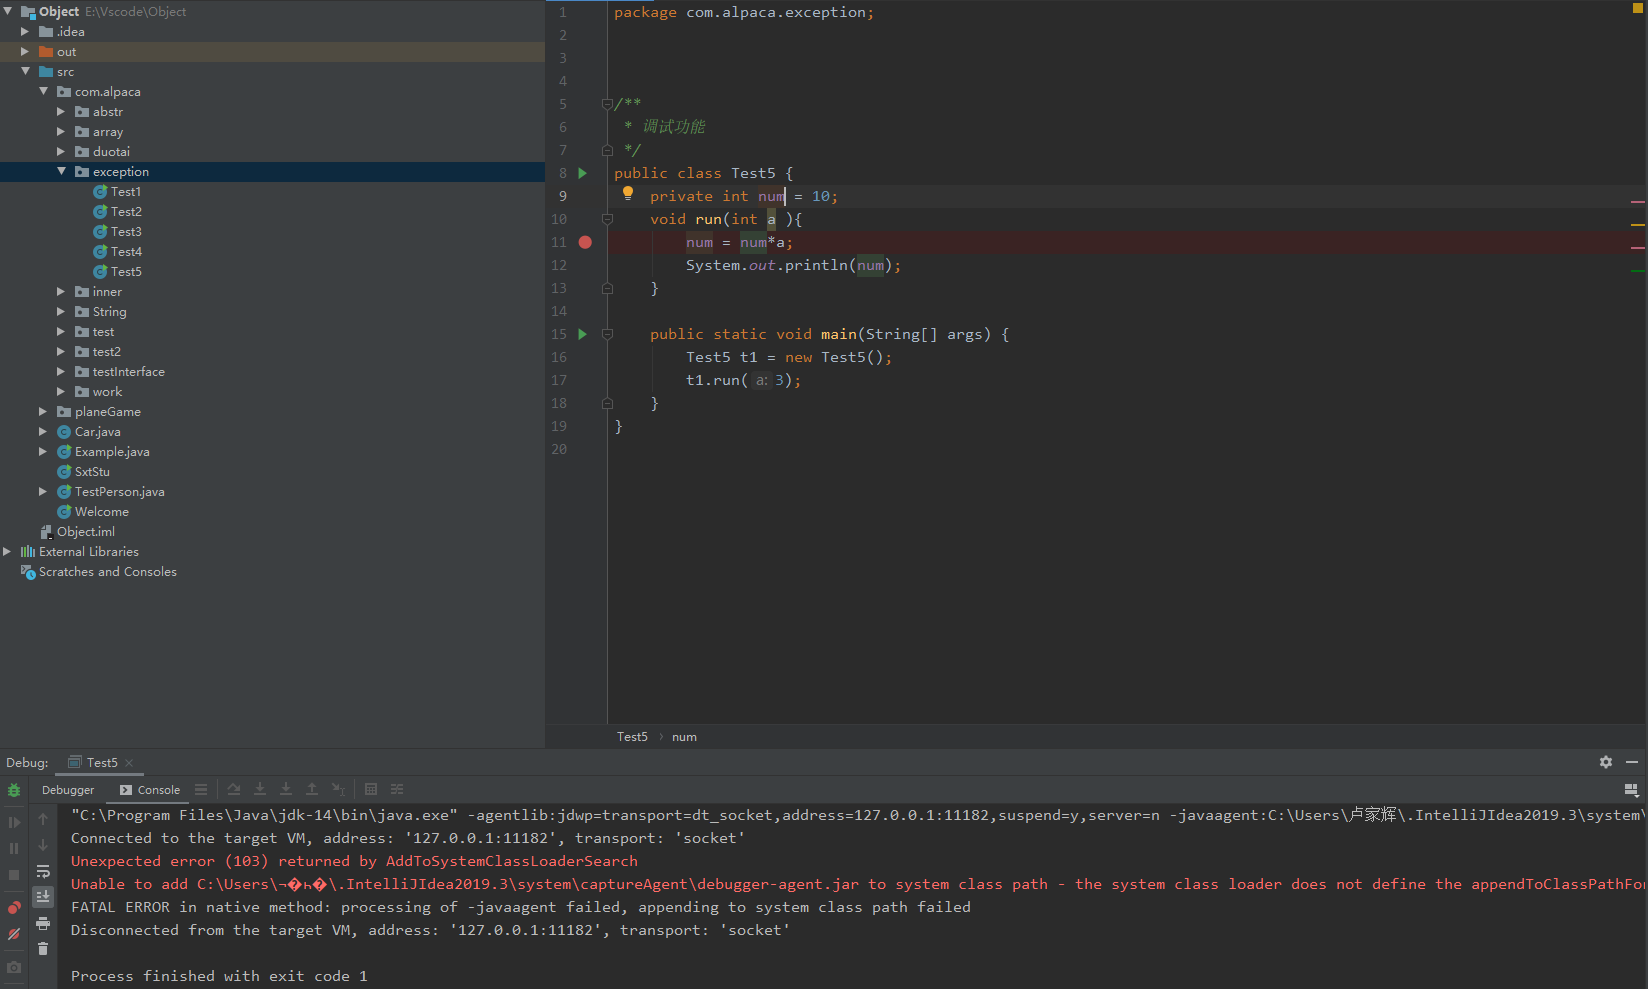Open the View Breakpoints dialog
The height and width of the screenshot is (989, 1648).
14,908
